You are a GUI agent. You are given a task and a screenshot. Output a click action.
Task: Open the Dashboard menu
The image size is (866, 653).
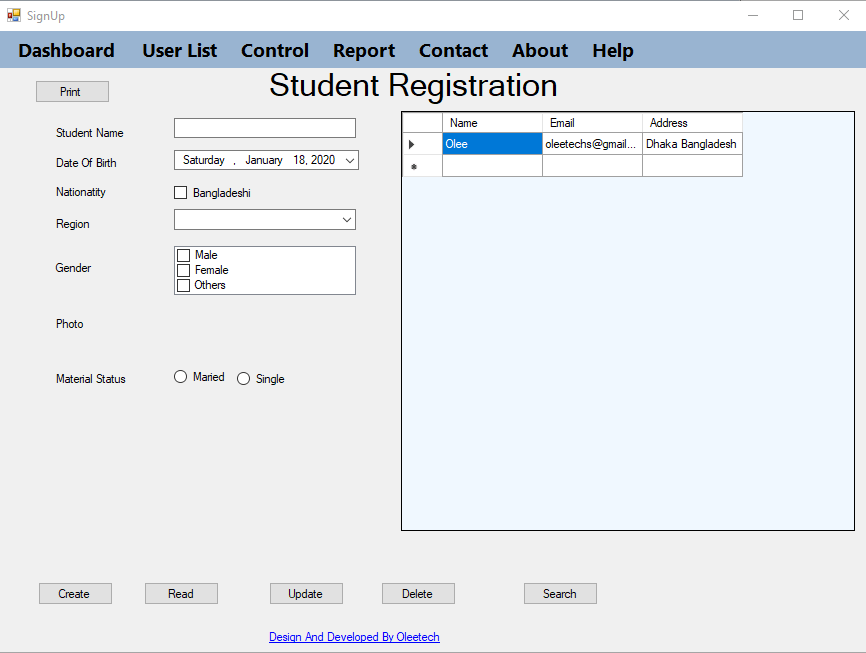click(66, 50)
